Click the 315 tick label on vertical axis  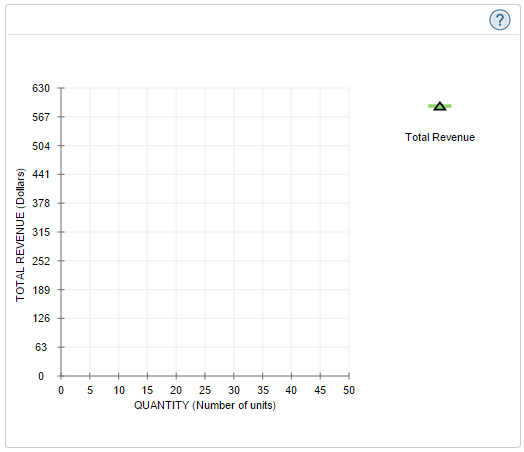click(x=41, y=232)
